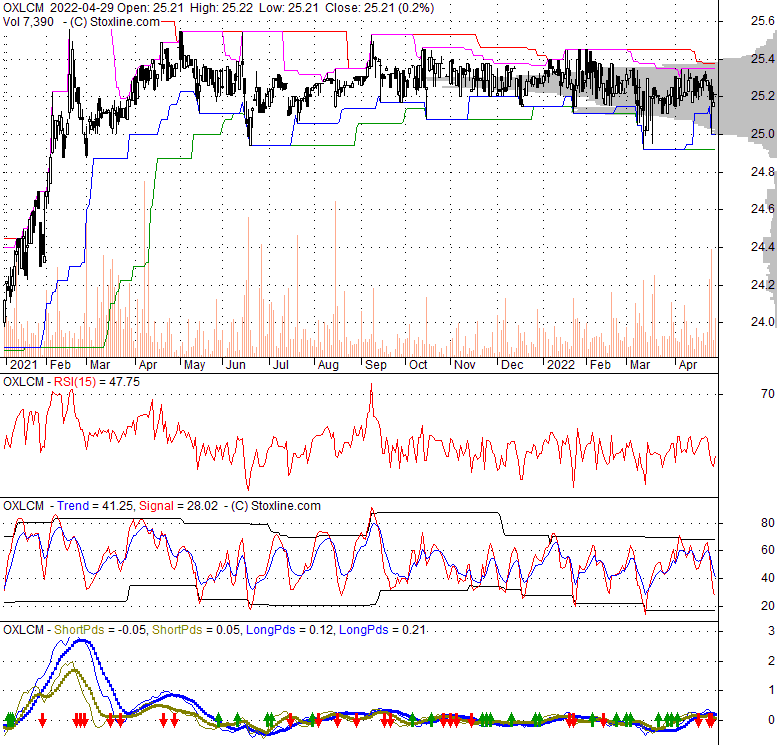Click the 24.8 price axis label
778x746 pixels.
coord(762,172)
